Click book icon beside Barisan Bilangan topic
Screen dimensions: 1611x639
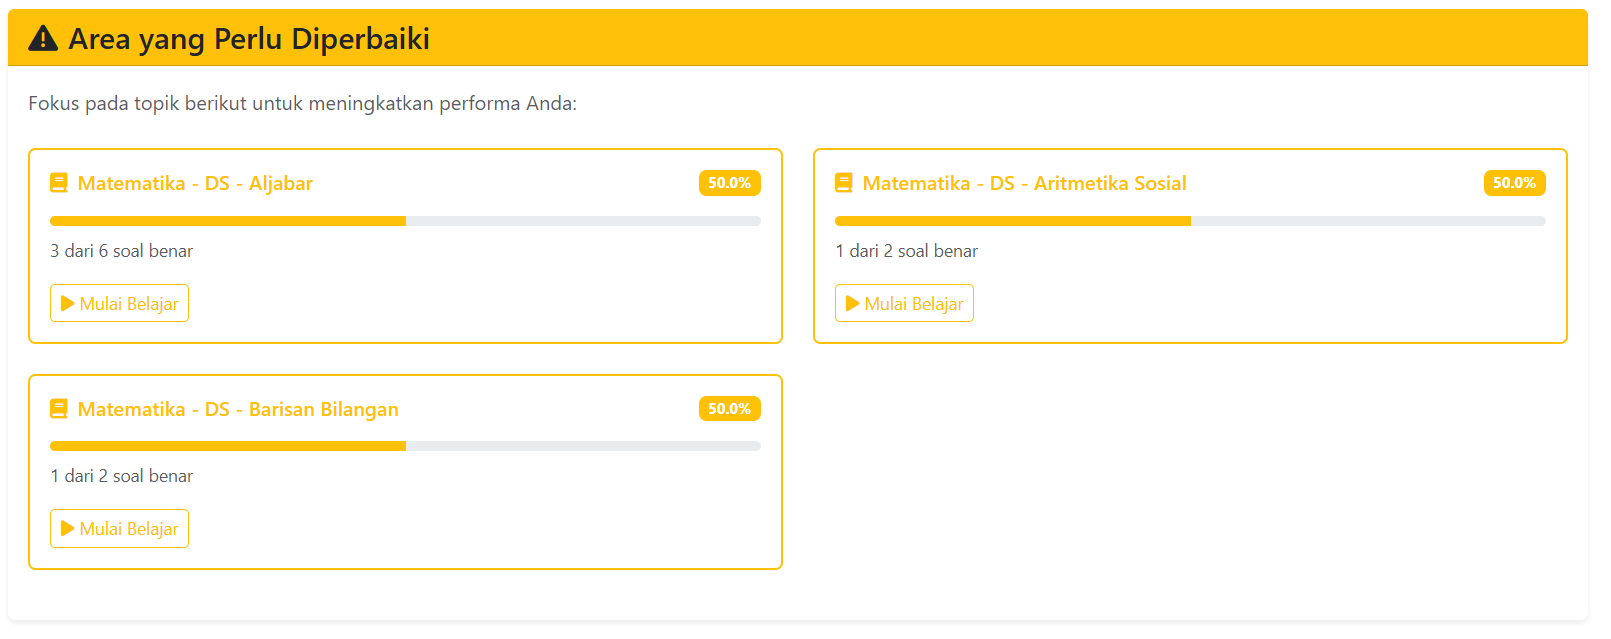point(59,409)
